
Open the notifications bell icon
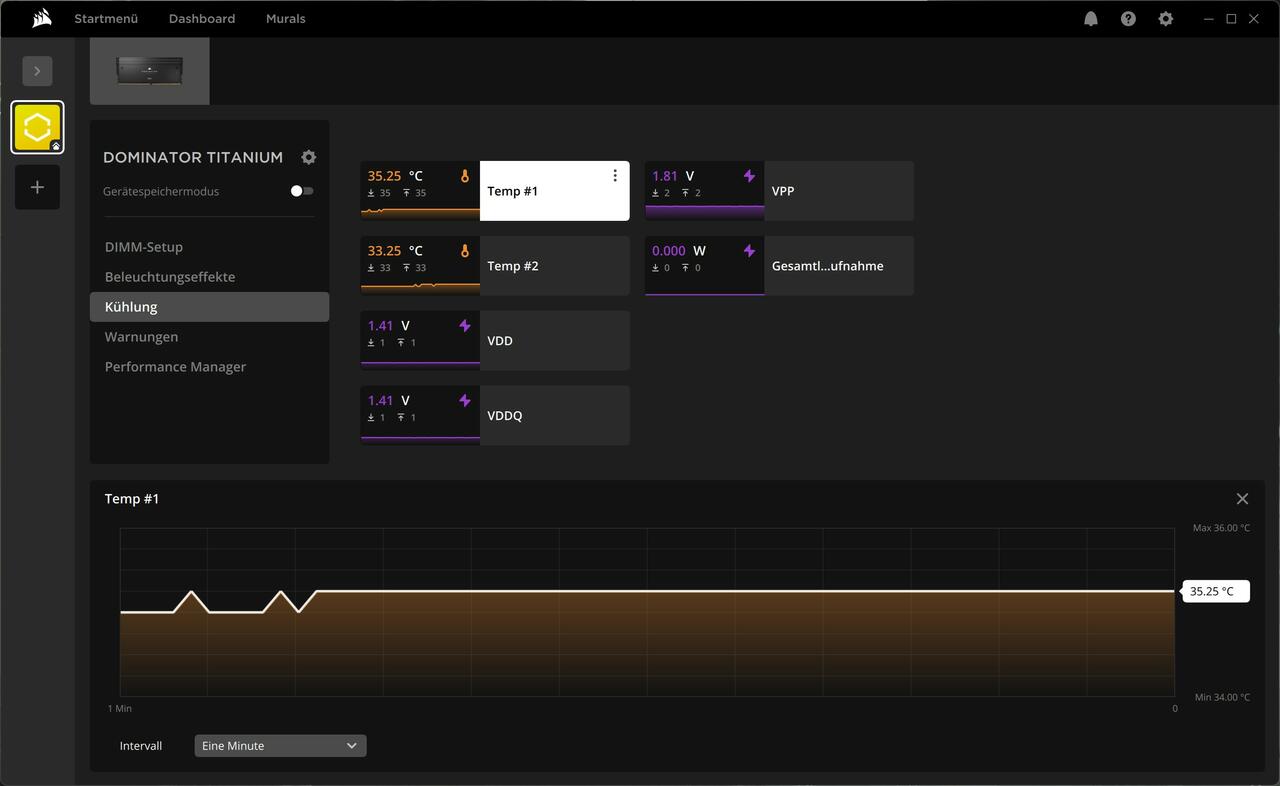1091,19
